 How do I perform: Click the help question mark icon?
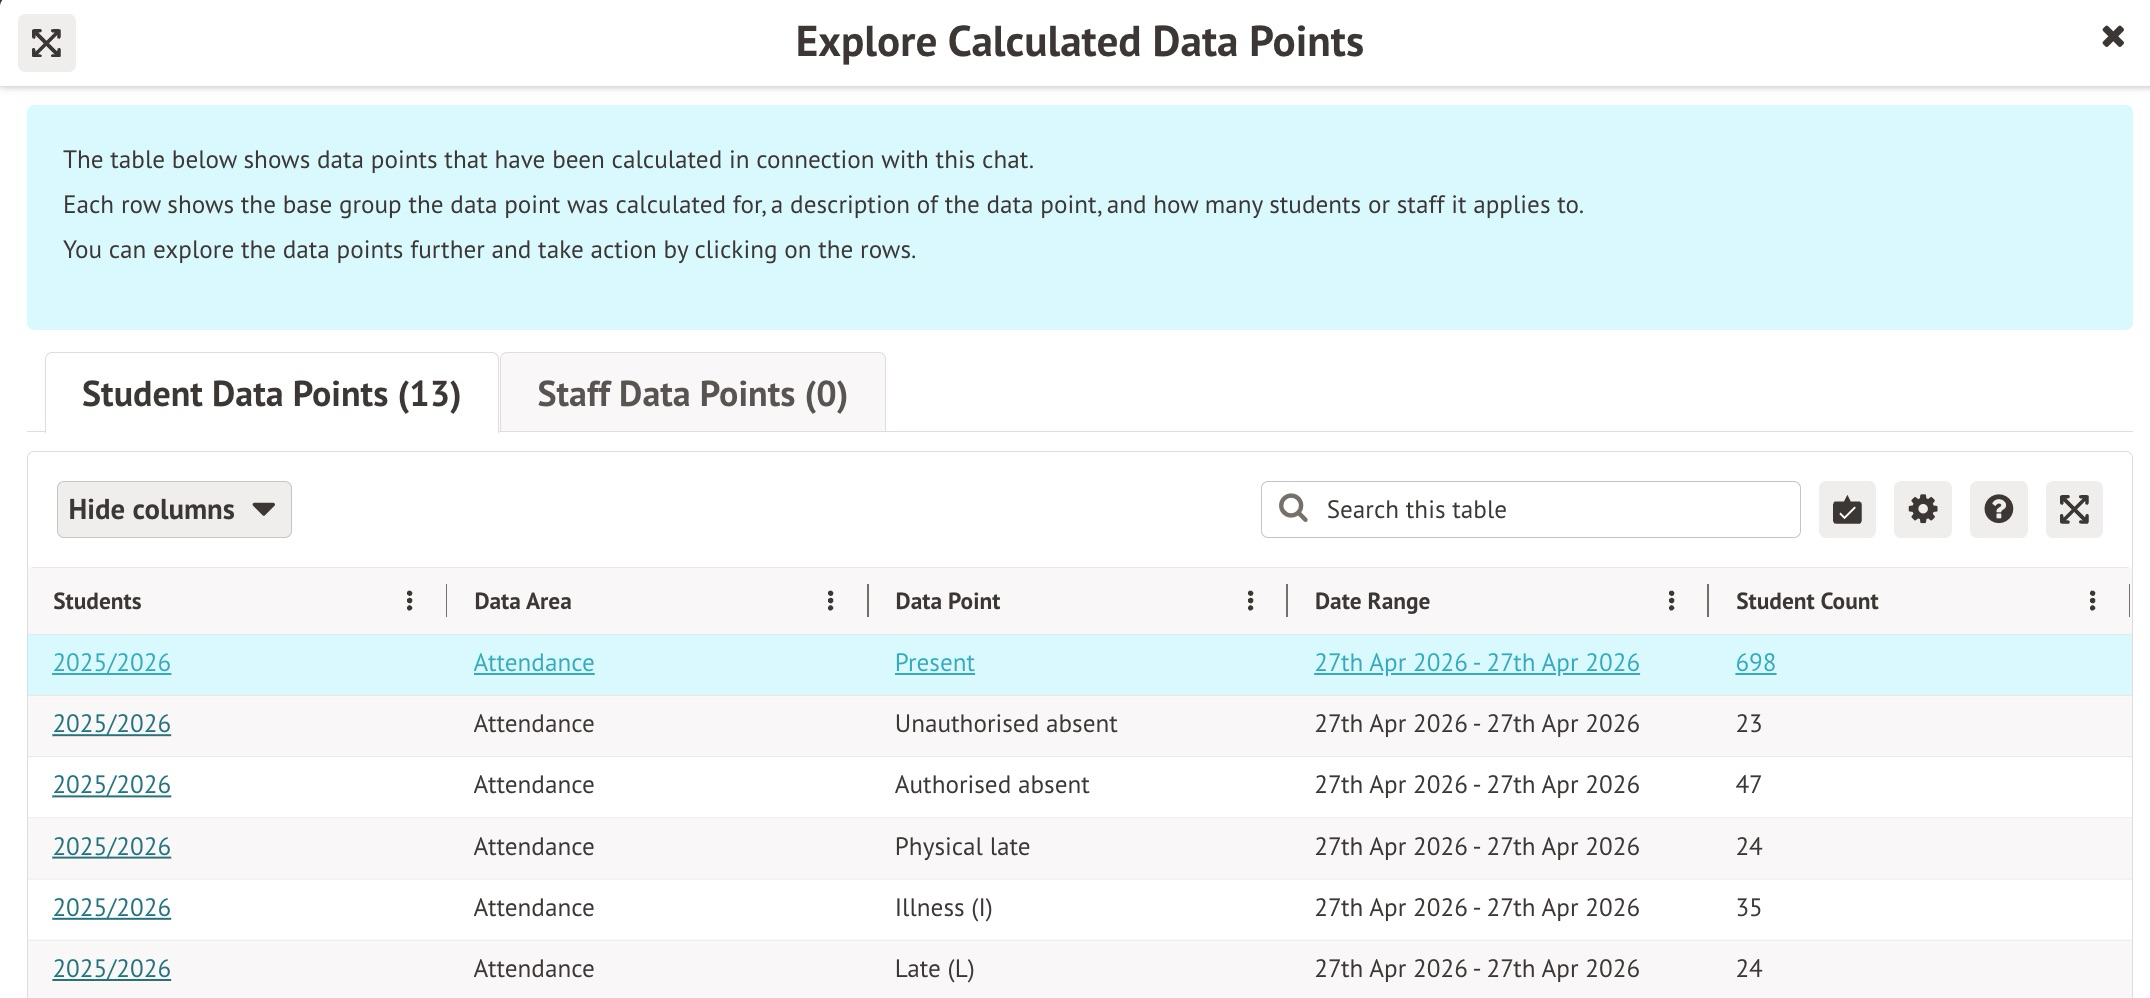point(1997,510)
